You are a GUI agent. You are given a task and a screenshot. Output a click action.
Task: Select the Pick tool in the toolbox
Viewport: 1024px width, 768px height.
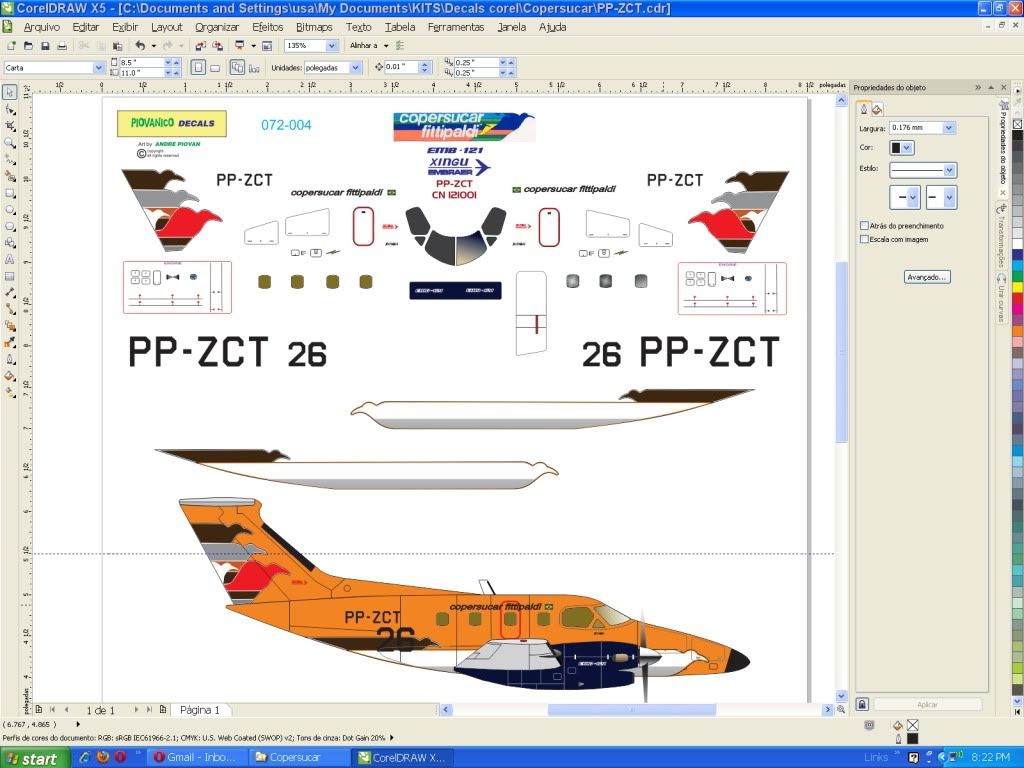(x=9, y=92)
